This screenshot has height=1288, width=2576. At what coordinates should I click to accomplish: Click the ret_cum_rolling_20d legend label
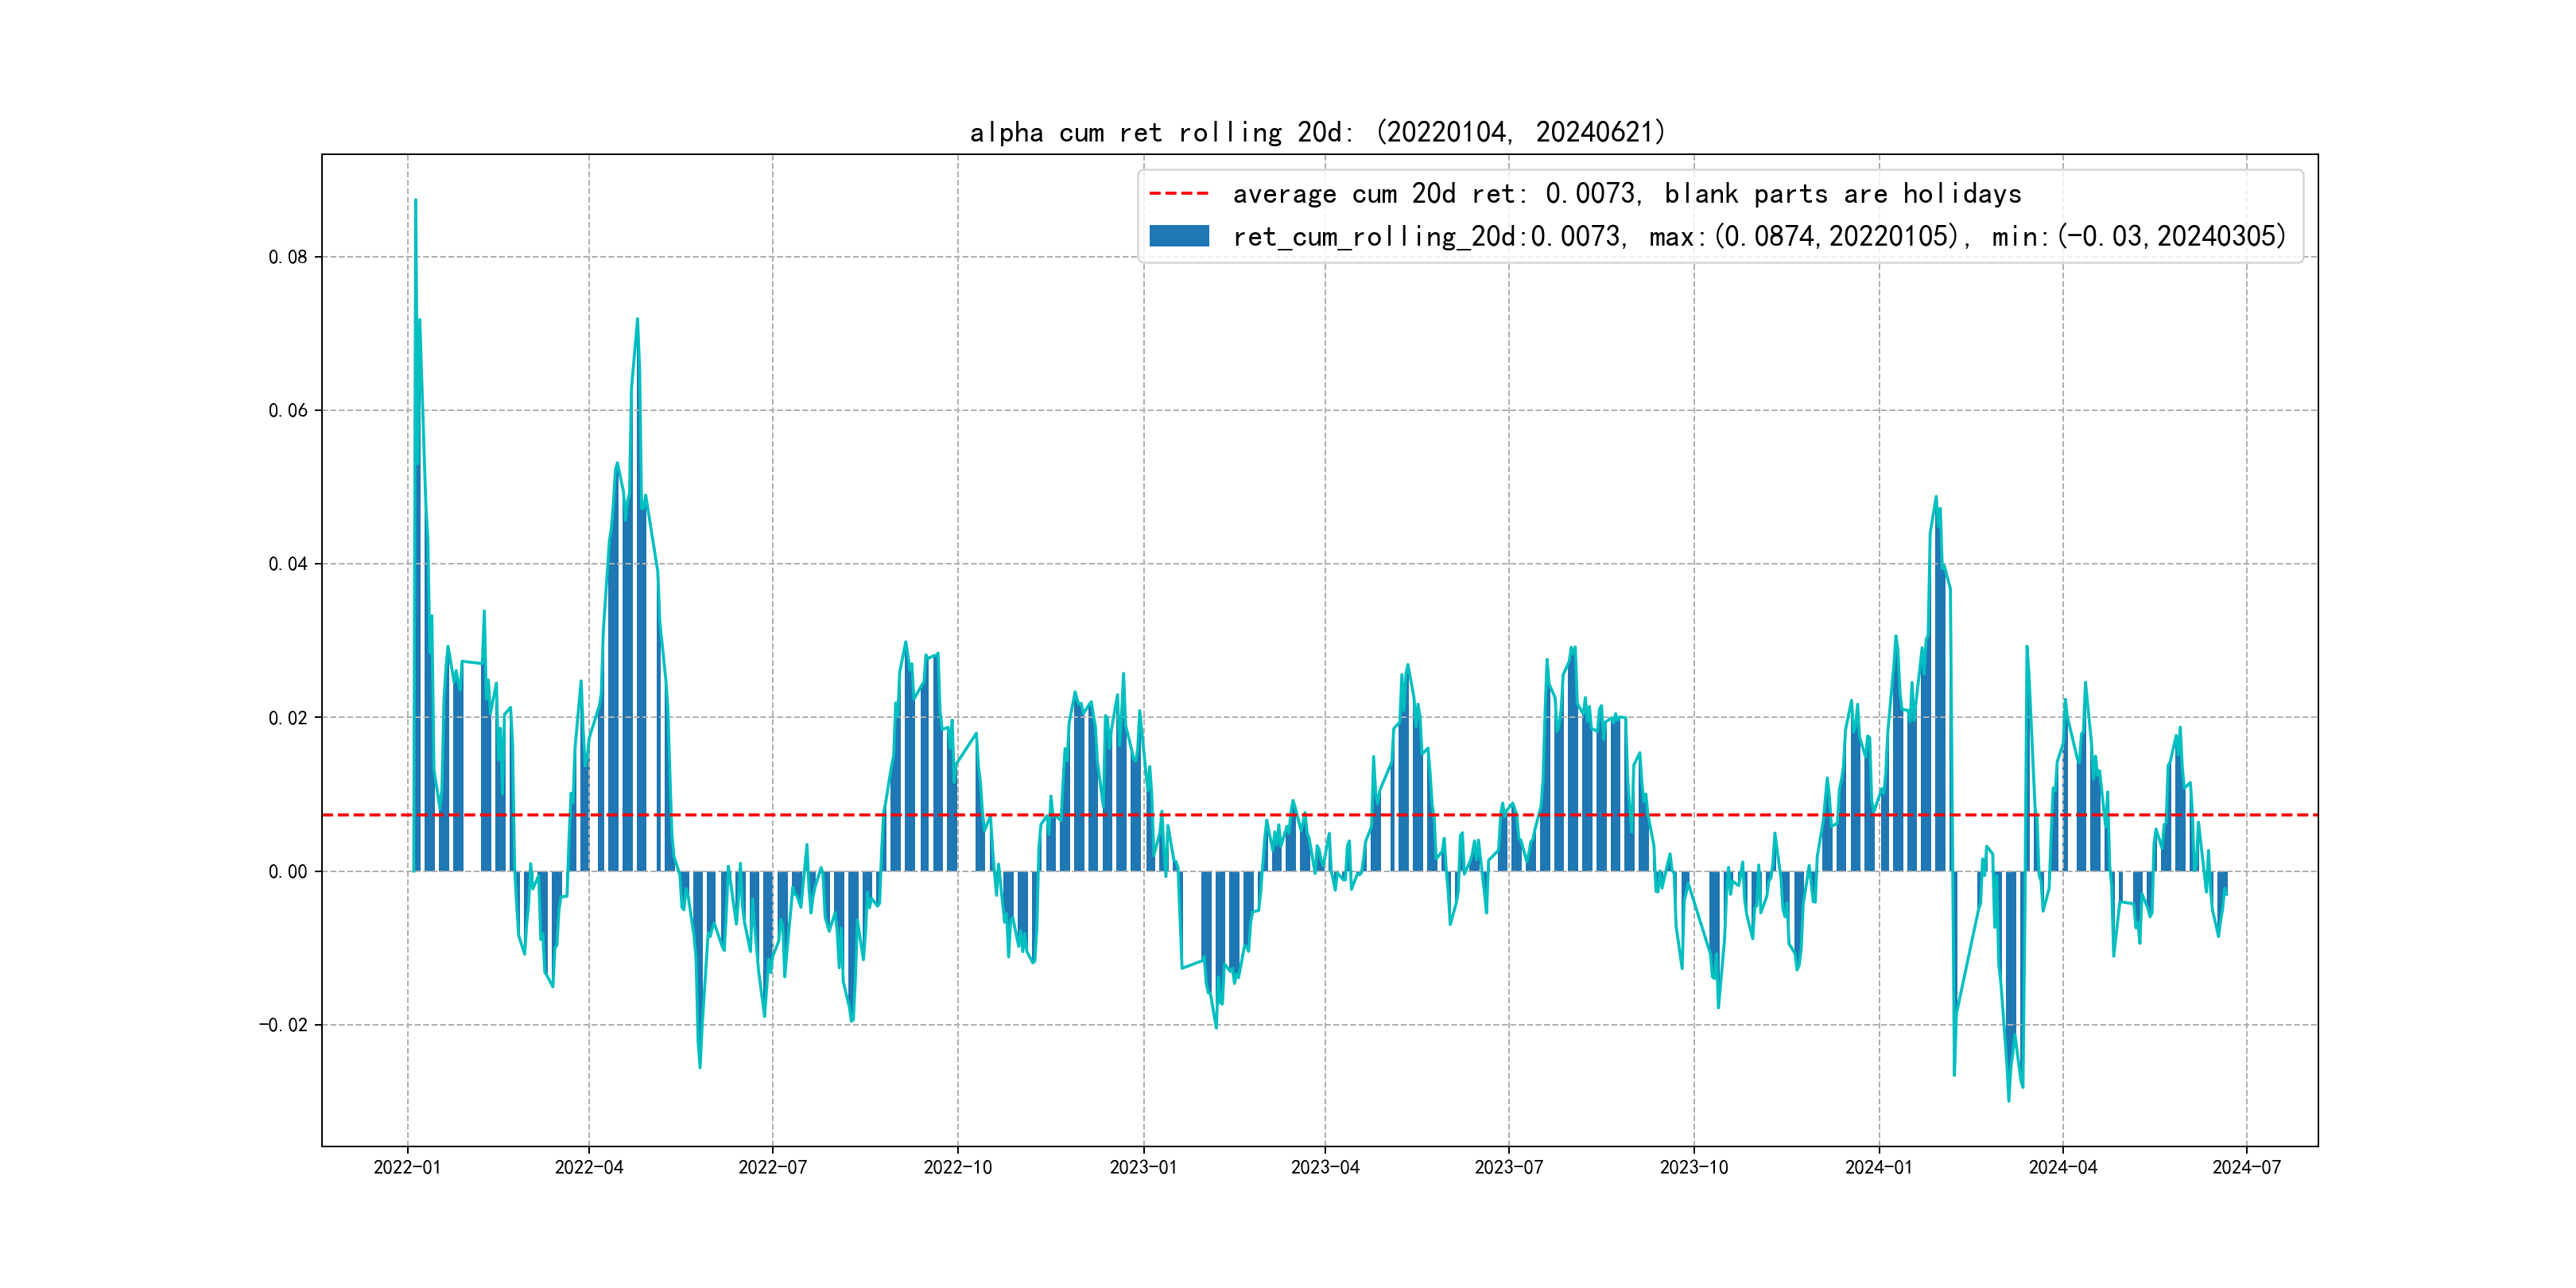click(x=1758, y=237)
